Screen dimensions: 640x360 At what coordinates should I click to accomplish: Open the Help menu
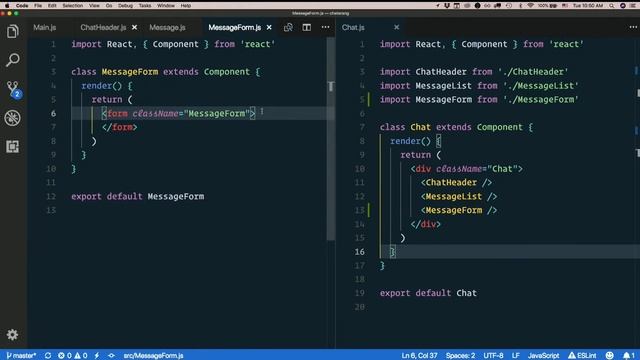click(186, 6)
